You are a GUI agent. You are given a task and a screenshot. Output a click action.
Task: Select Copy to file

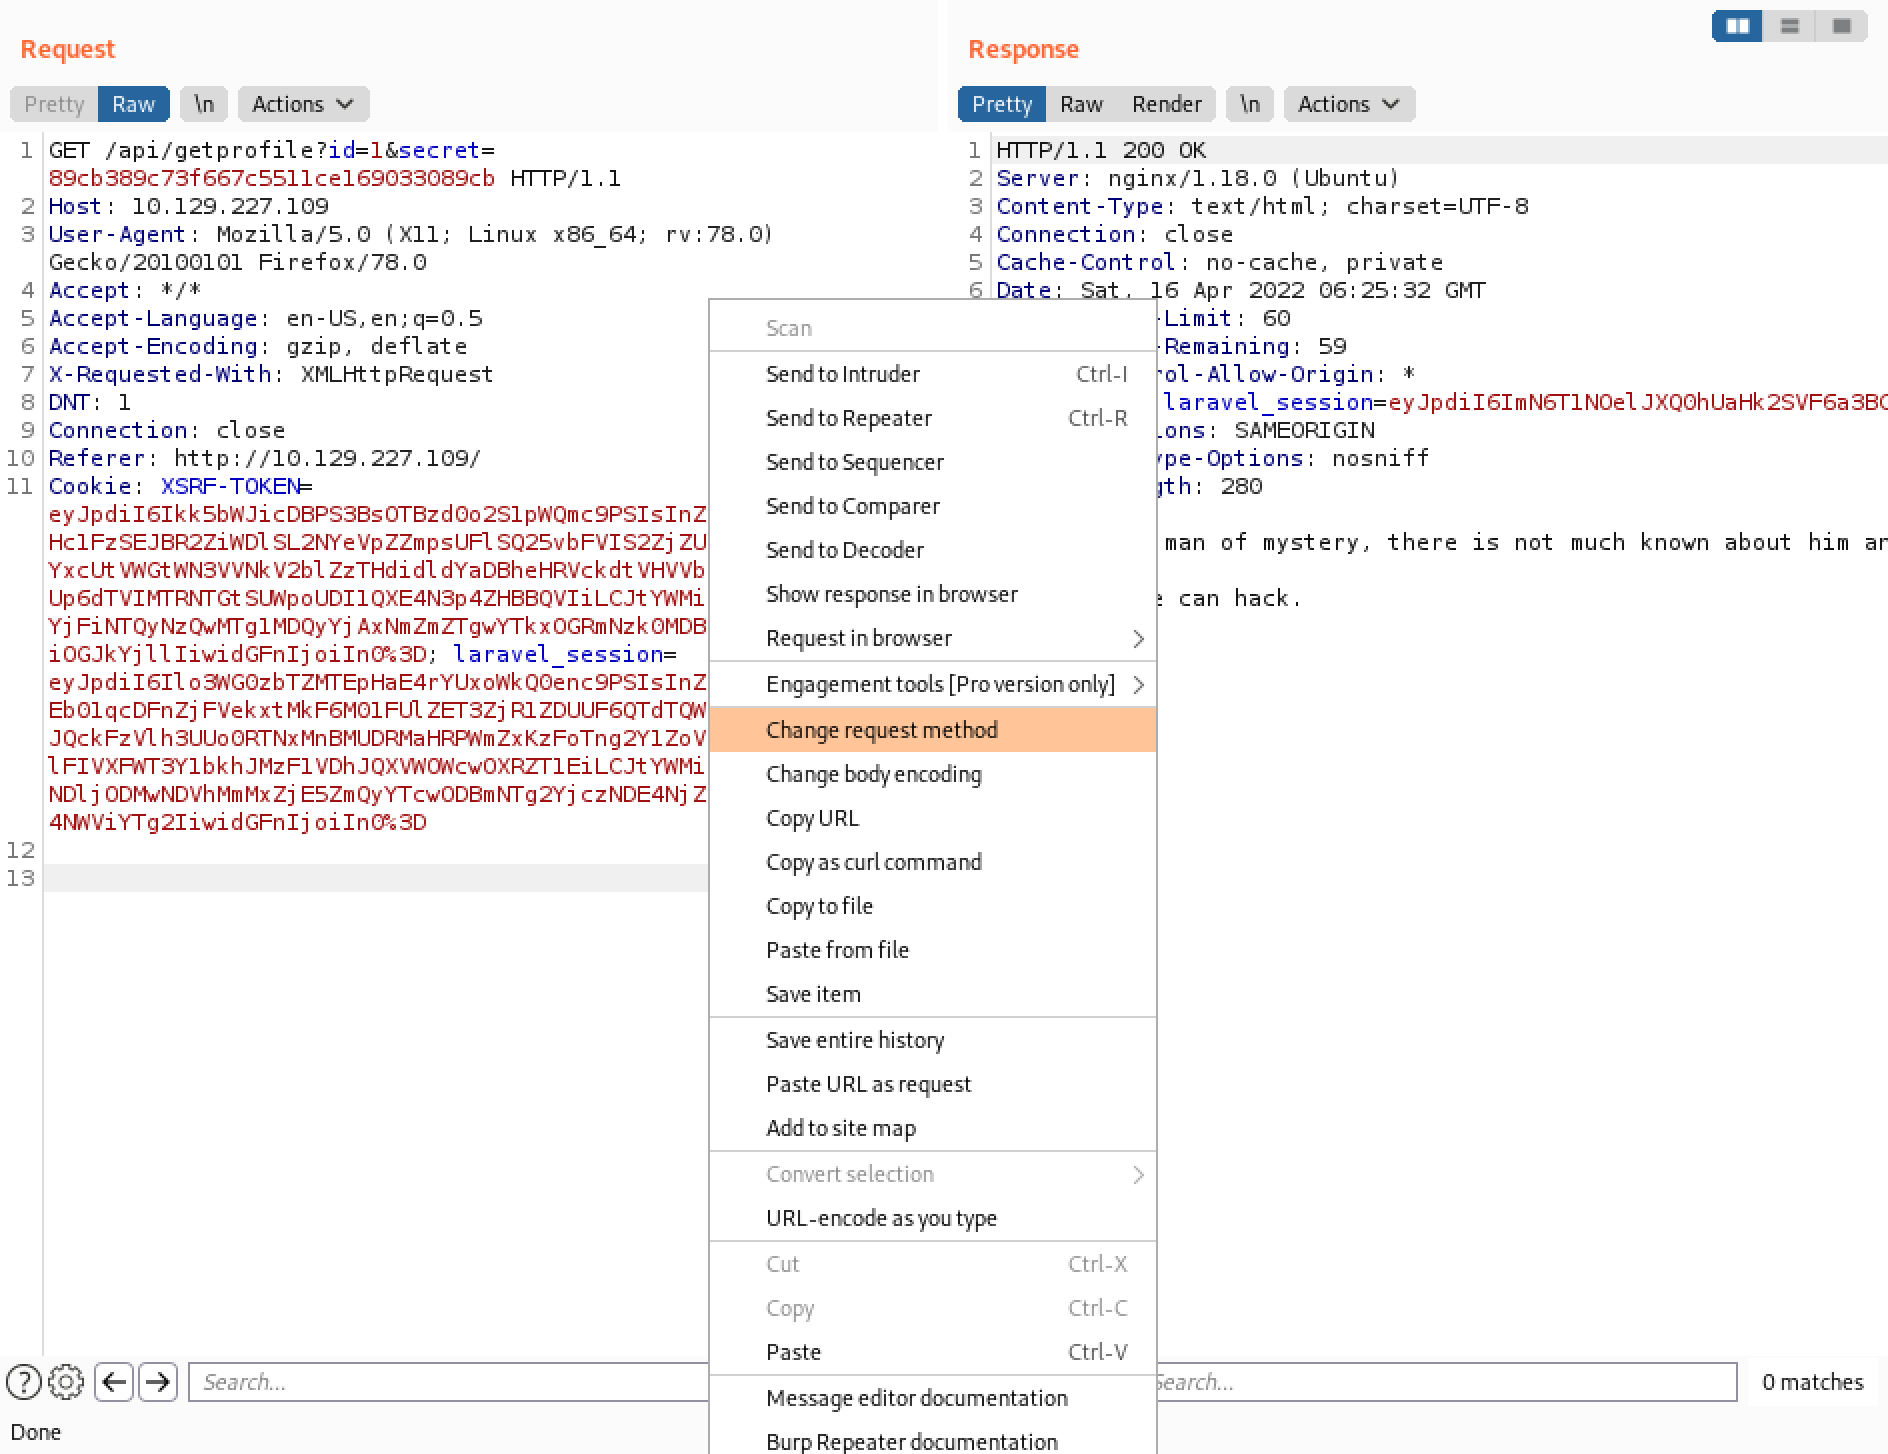pos(932,906)
